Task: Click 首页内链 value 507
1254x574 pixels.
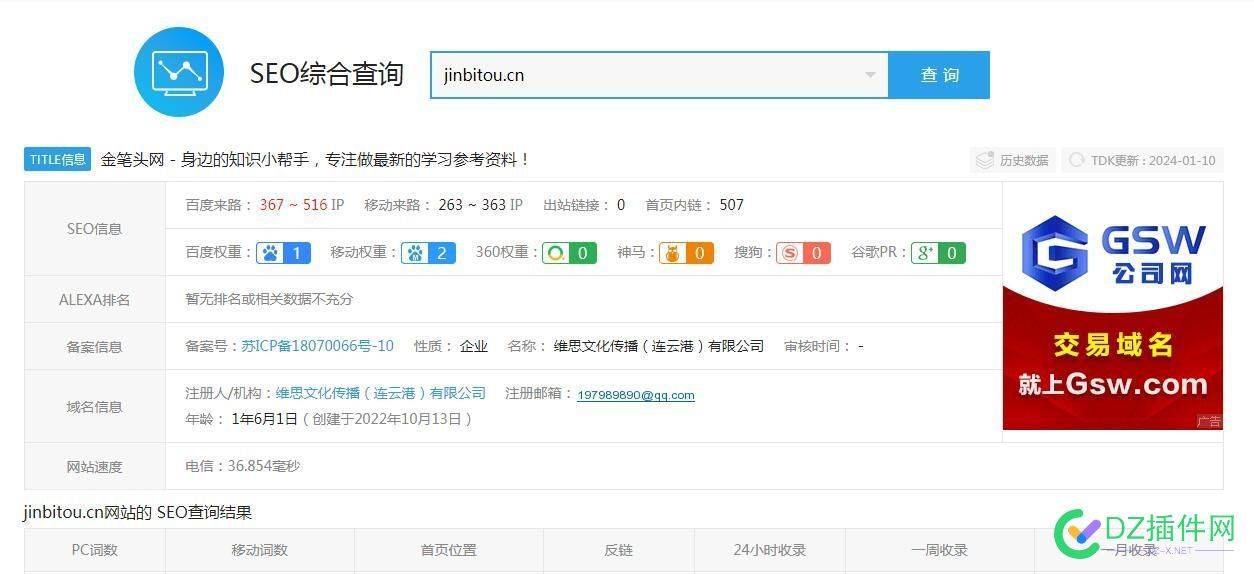Action: coord(732,205)
